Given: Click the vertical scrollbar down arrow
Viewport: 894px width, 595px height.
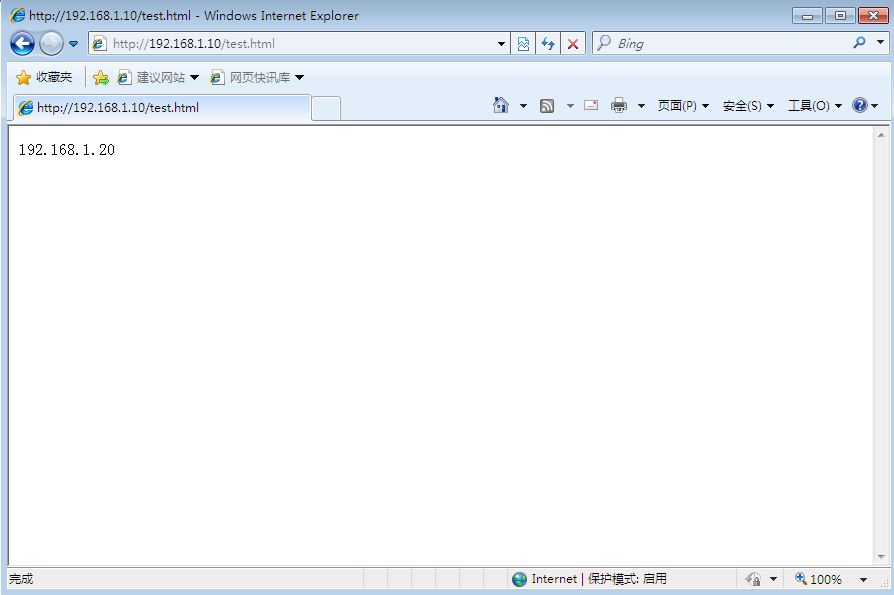Looking at the screenshot, I should 881,557.
